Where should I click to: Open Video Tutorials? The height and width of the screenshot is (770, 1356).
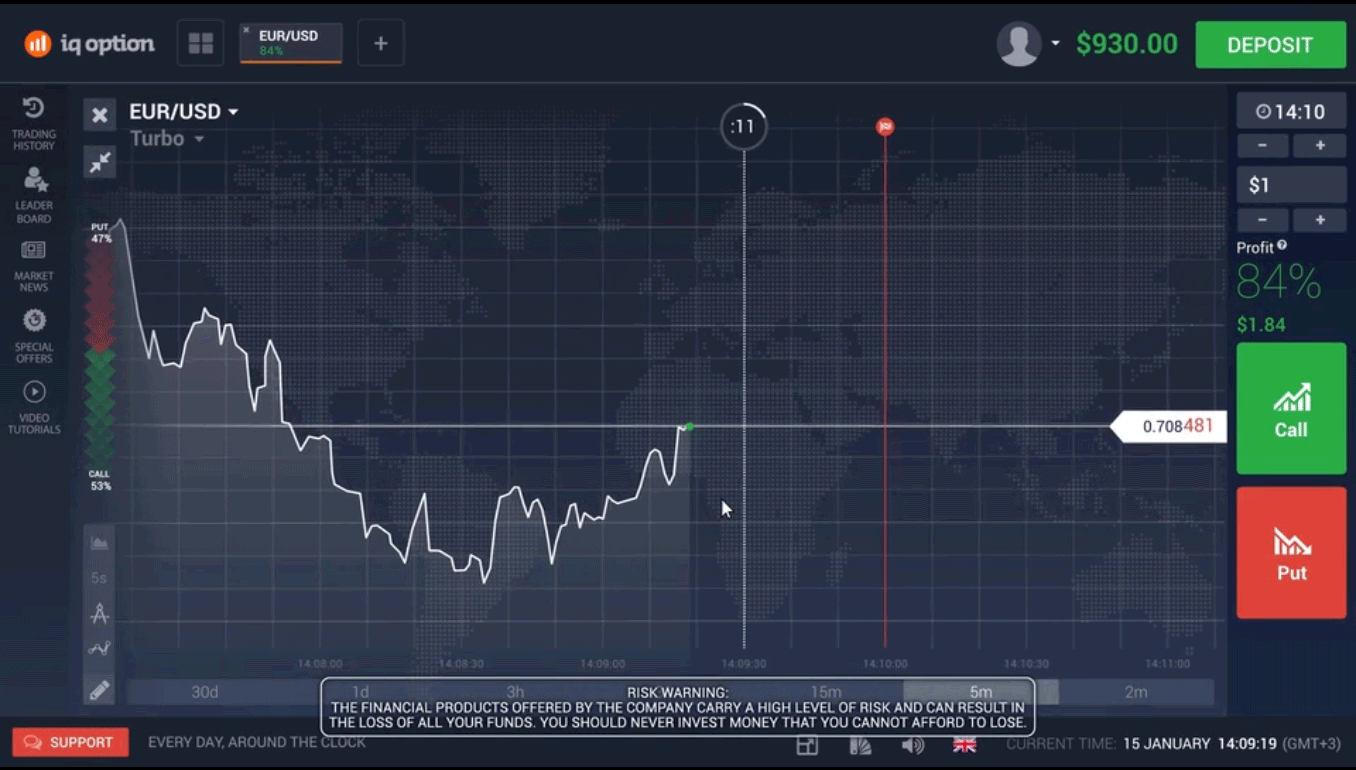point(34,408)
